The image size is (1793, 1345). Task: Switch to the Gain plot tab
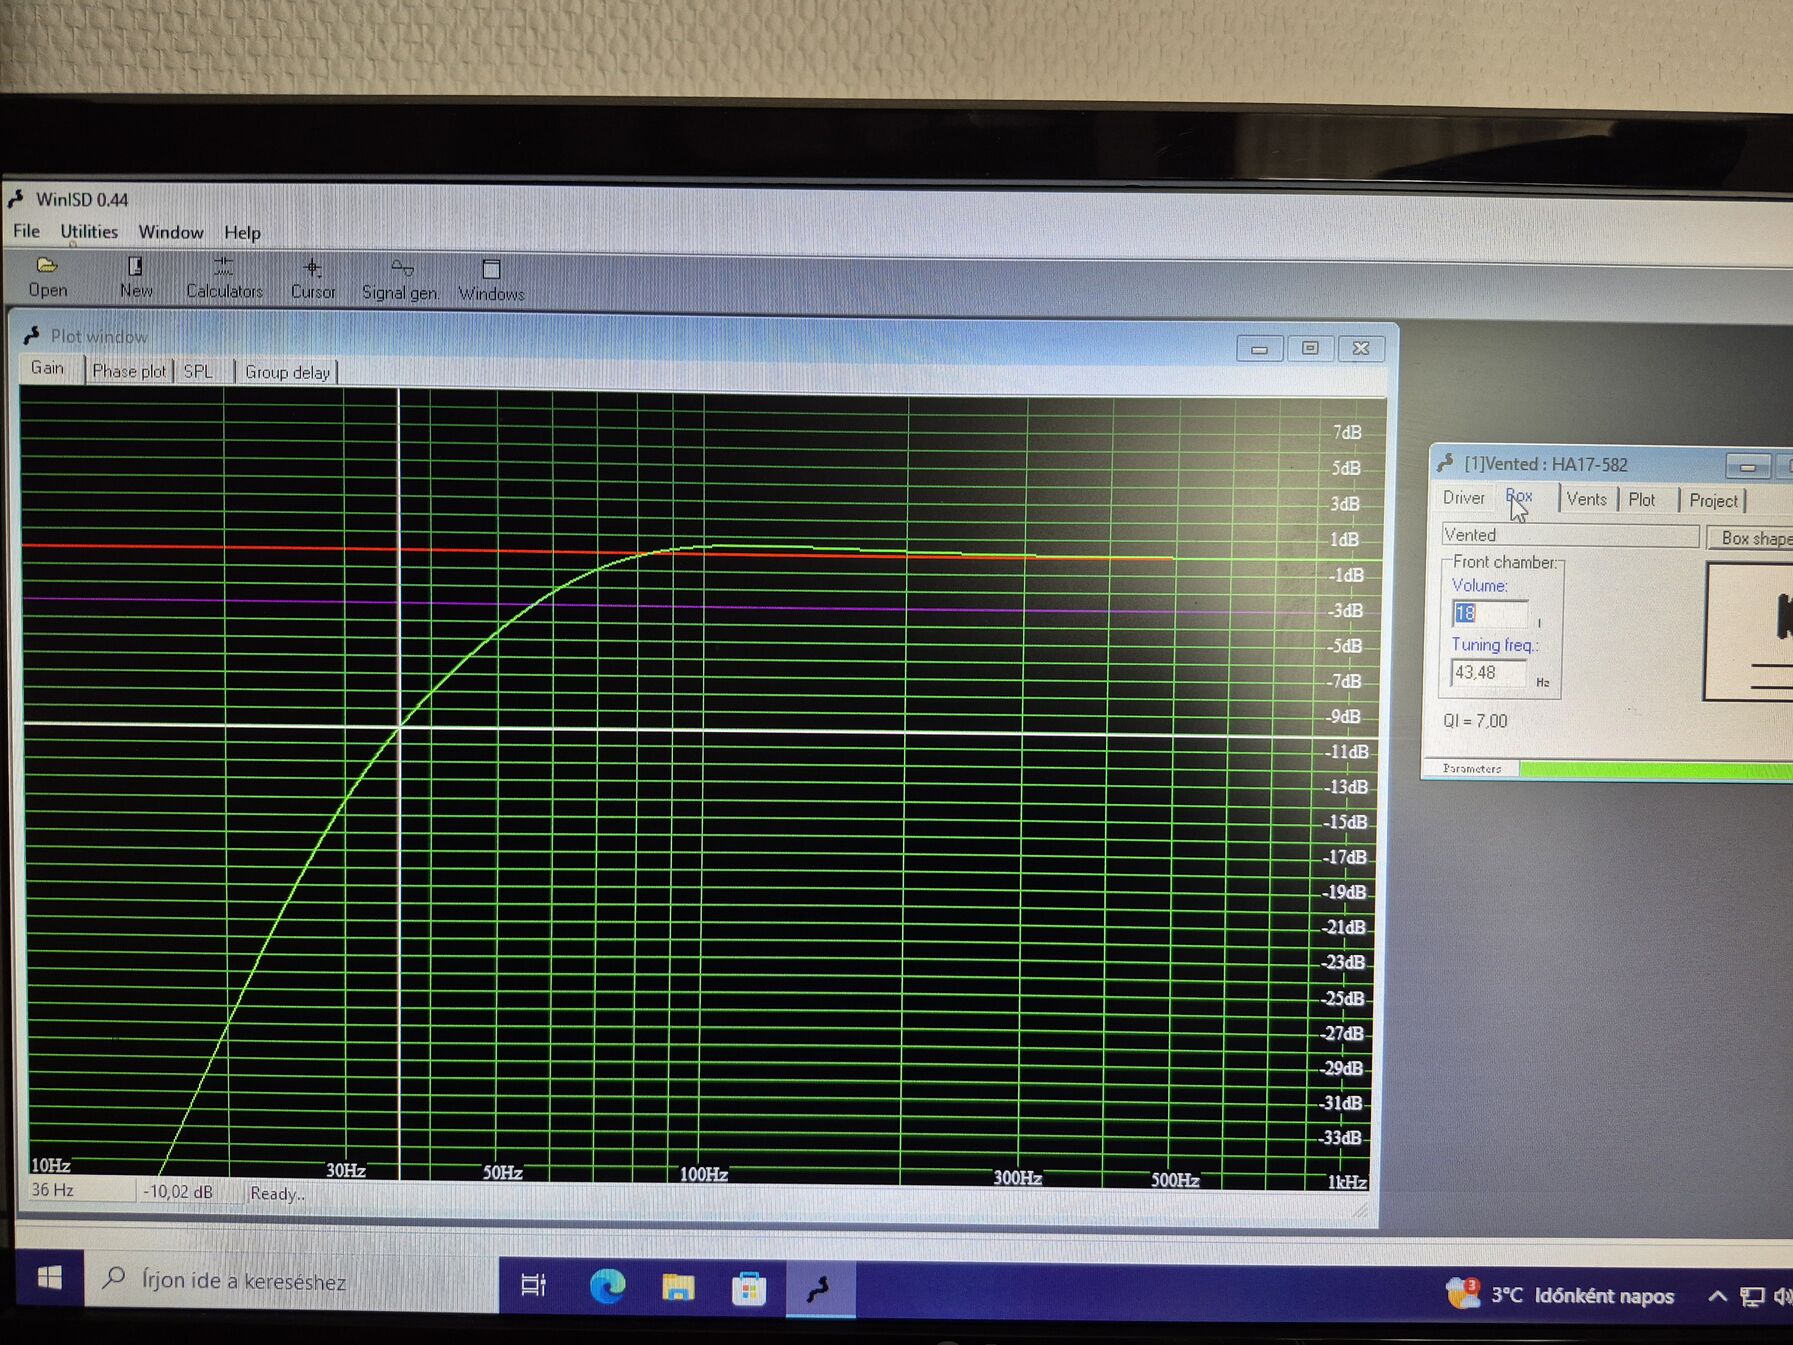tap(48, 368)
